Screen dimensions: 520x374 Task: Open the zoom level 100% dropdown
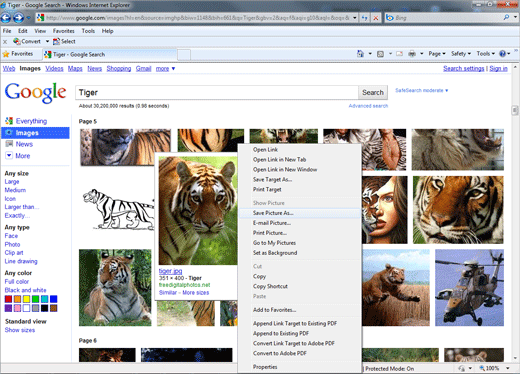[508, 368]
